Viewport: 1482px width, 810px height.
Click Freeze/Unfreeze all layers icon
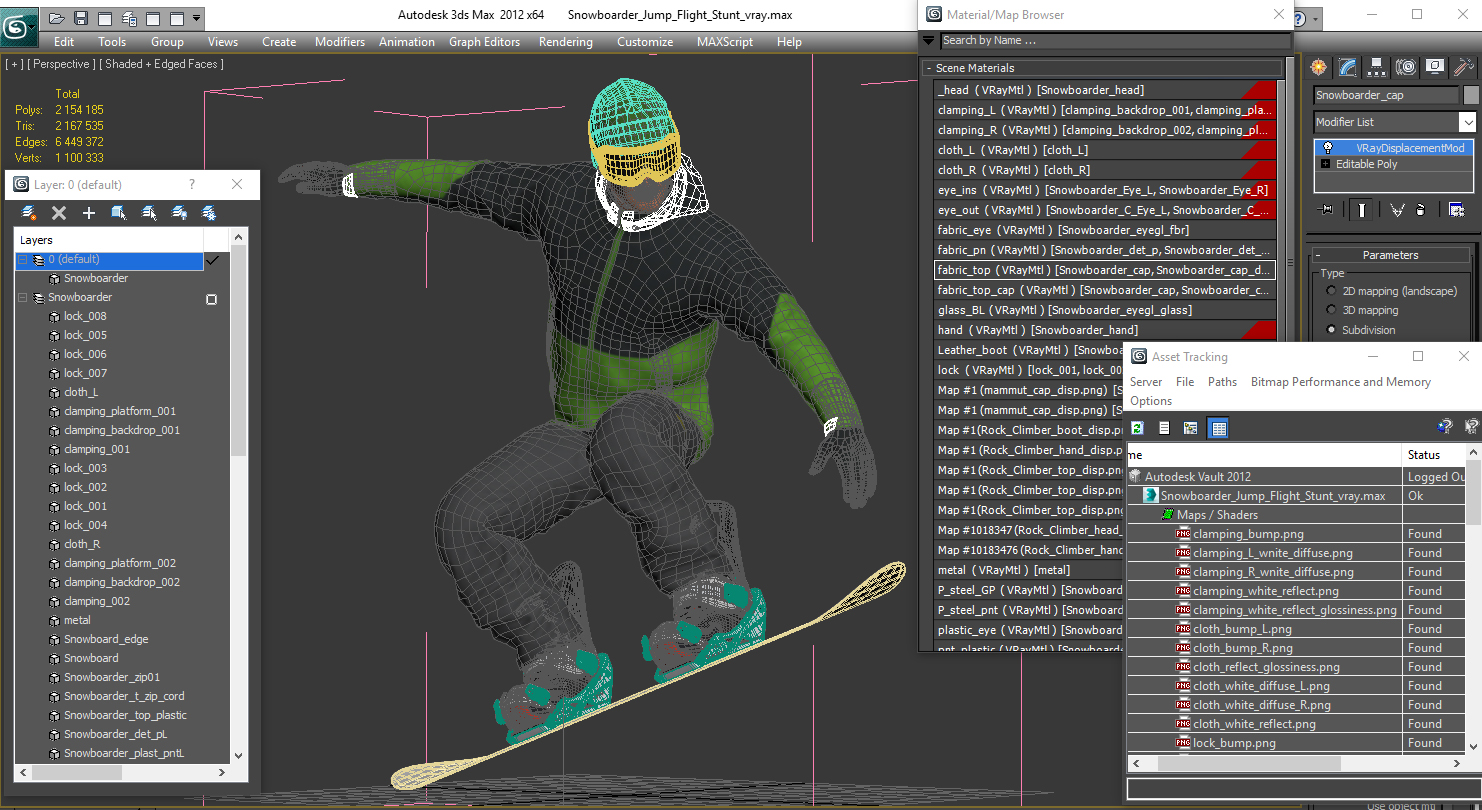[209, 213]
